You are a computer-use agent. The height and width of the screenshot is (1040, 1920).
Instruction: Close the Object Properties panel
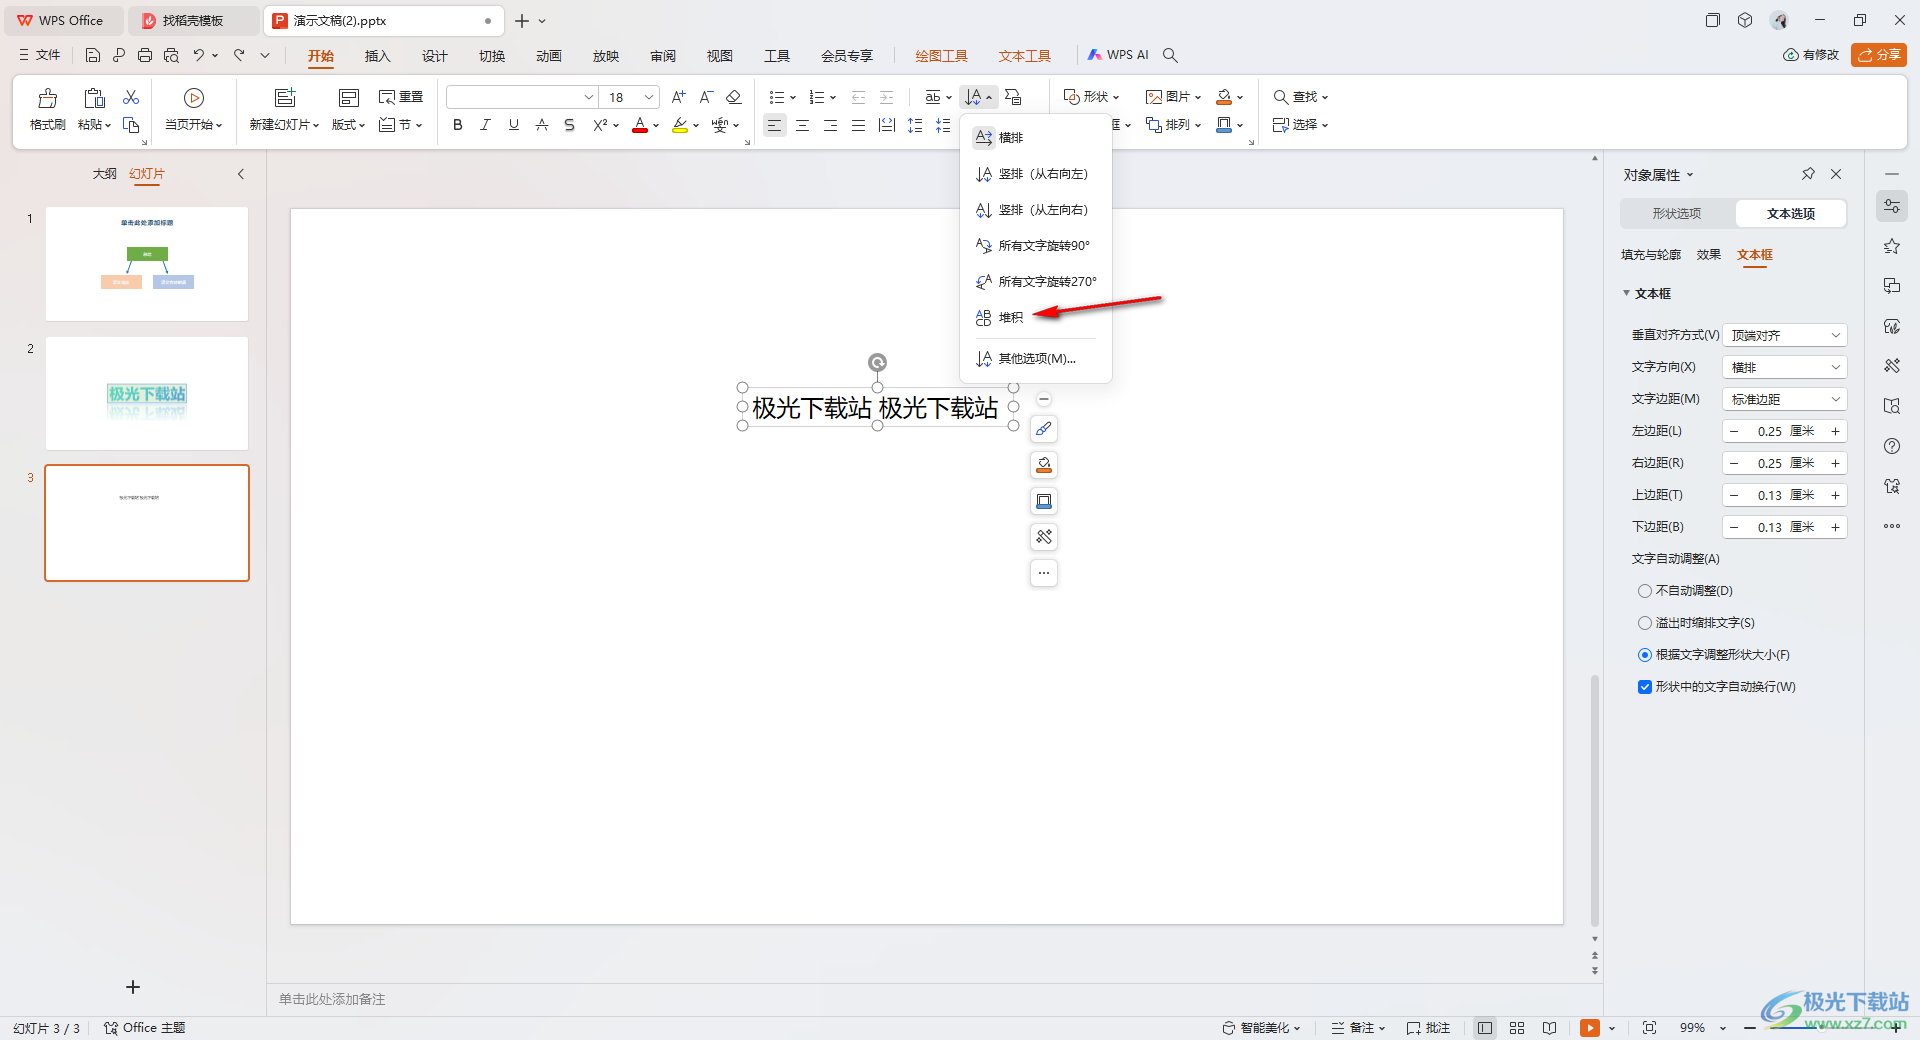pyautogui.click(x=1836, y=174)
